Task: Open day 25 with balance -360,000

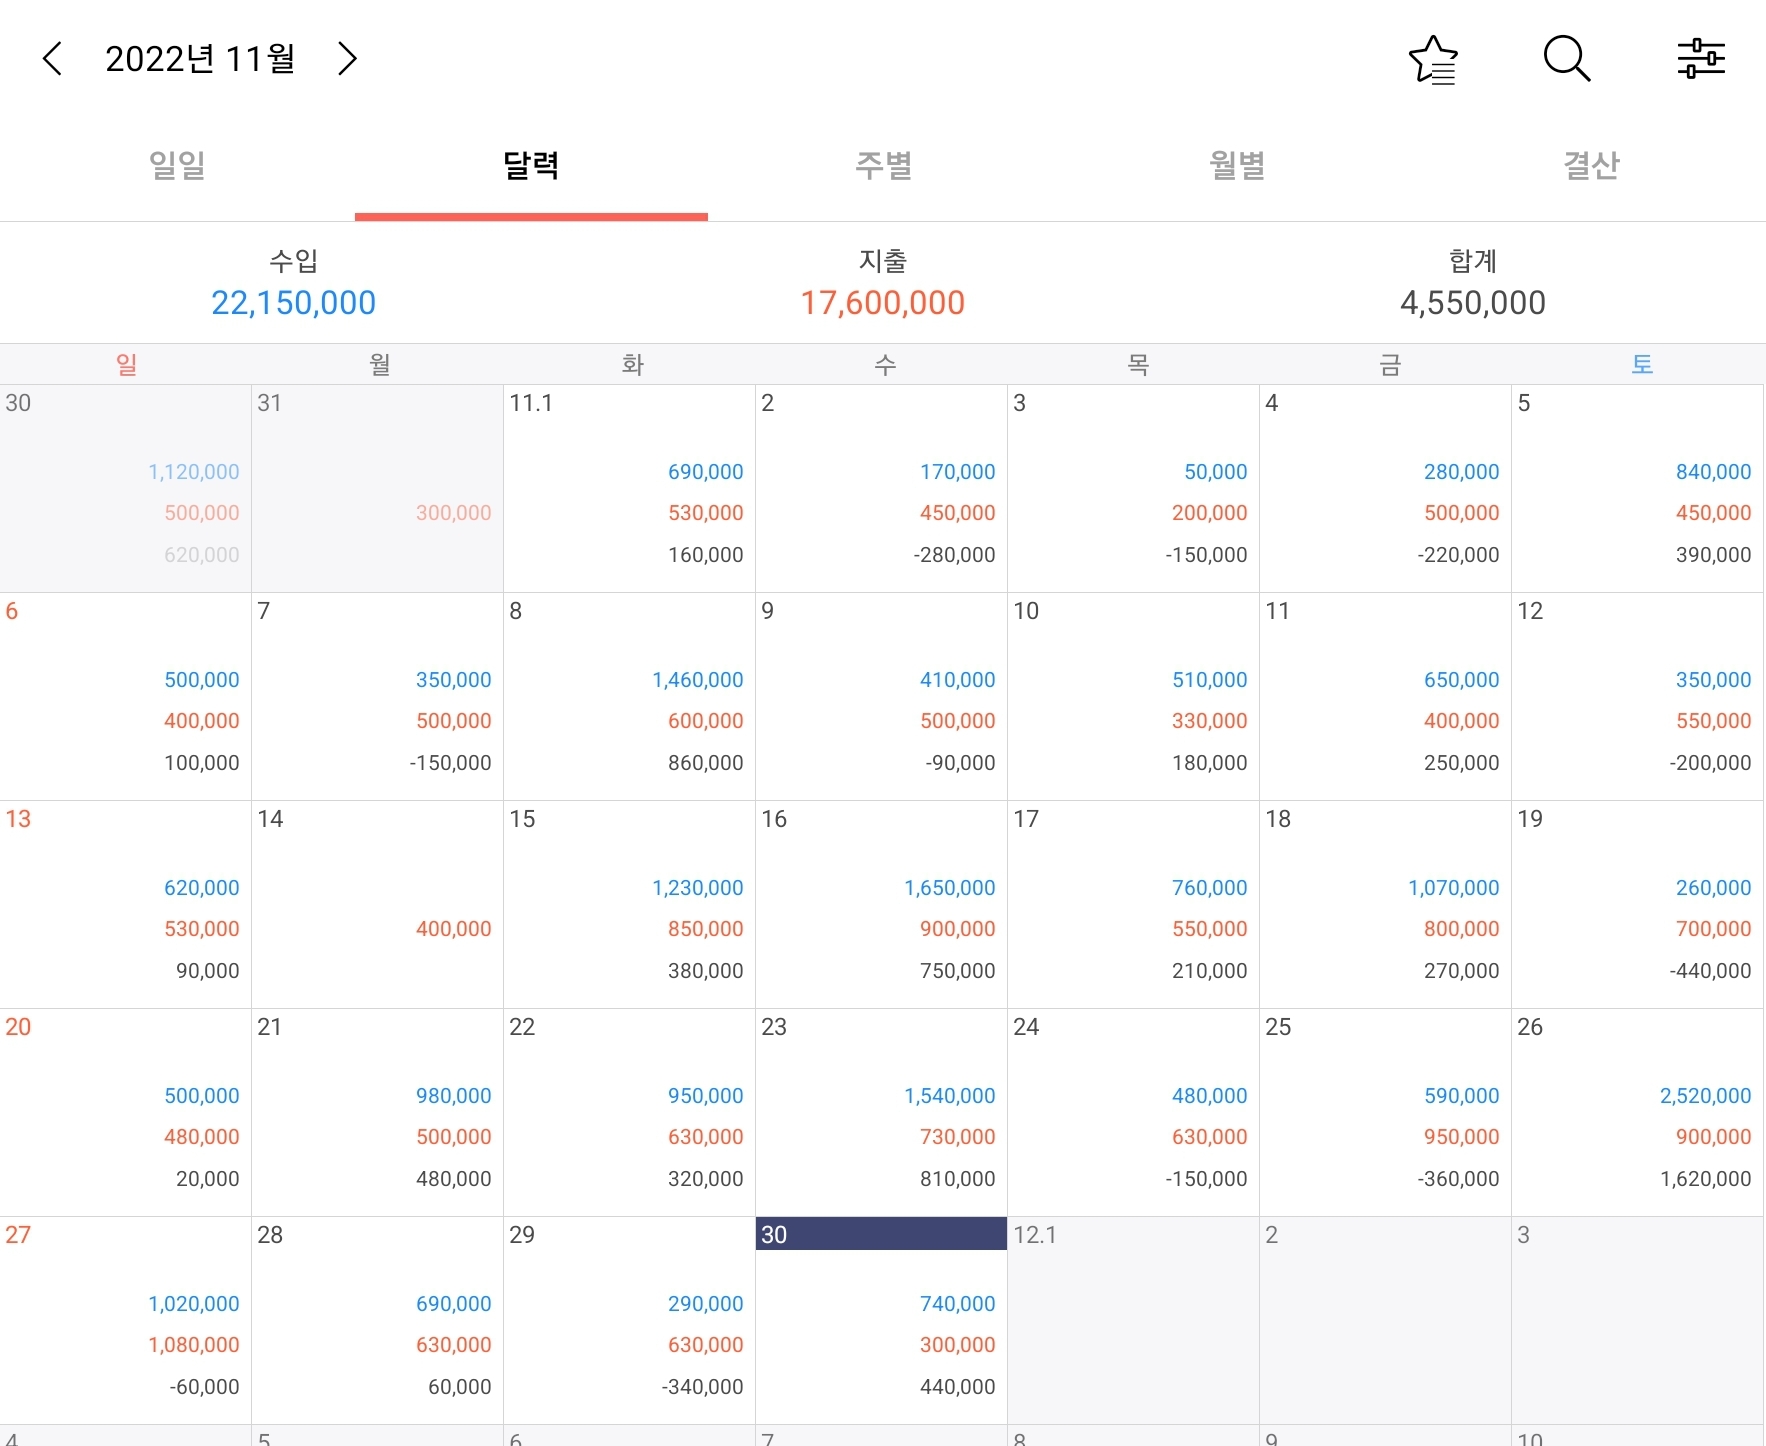Action: click(1385, 1112)
